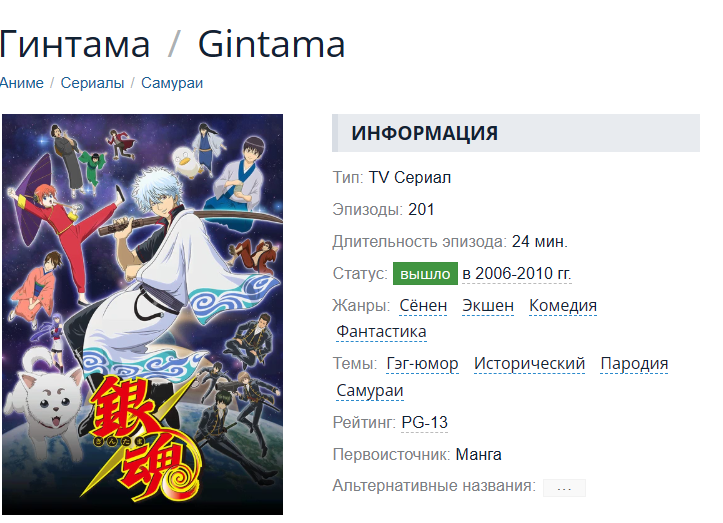
Task: Click the Gintama English title heading
Action: click(271, 44)
